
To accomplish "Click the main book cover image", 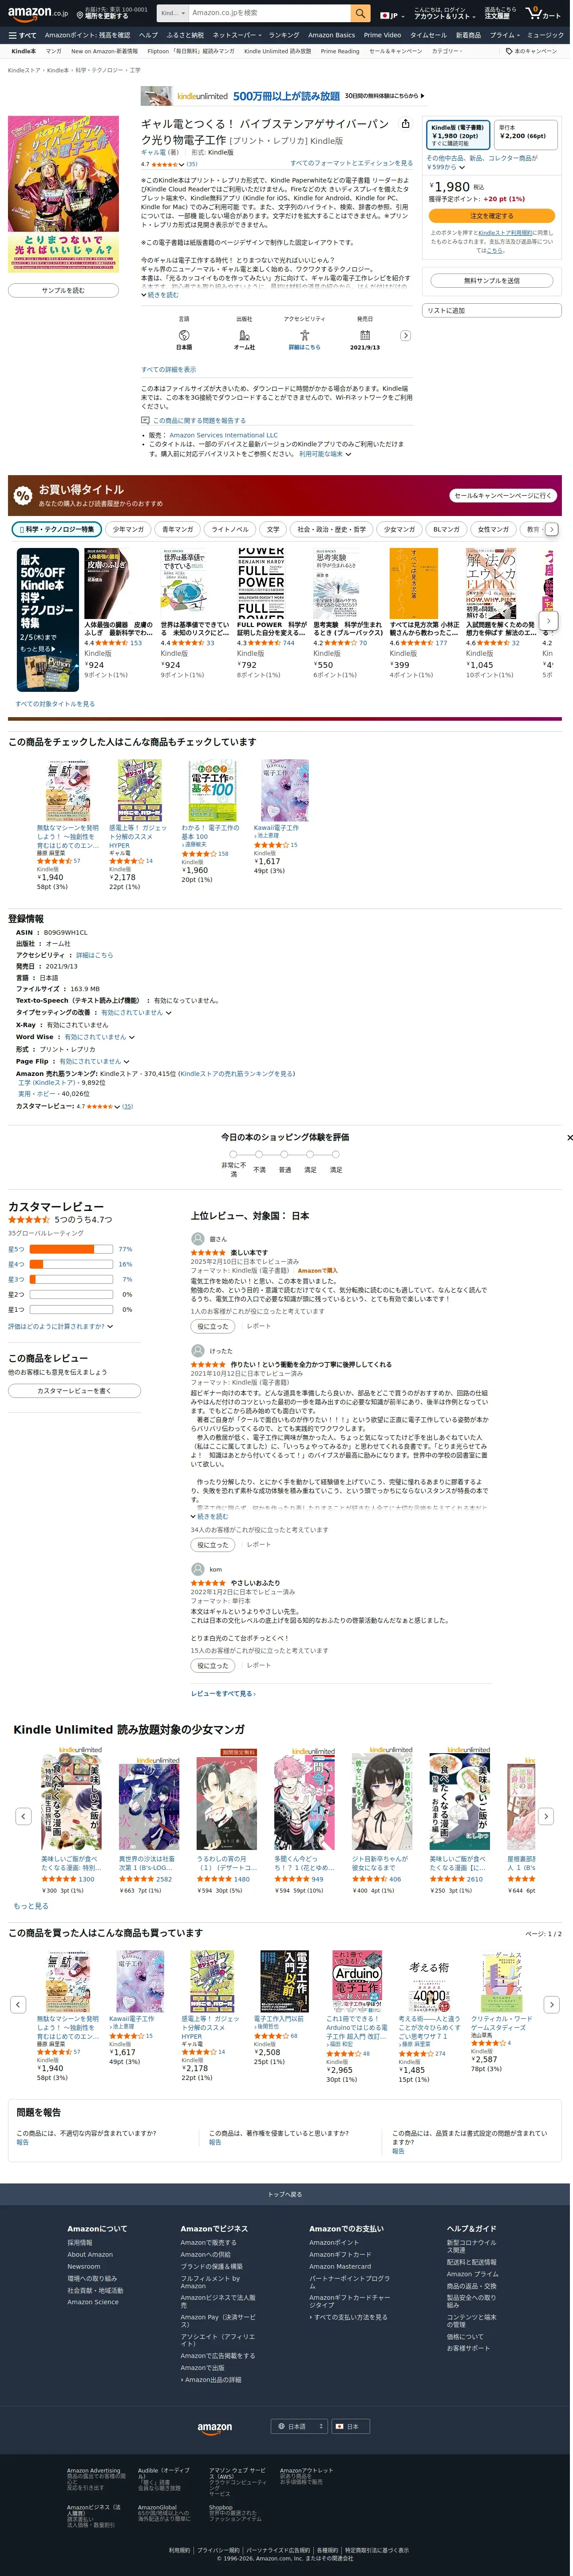I will (x=63, y=193).
